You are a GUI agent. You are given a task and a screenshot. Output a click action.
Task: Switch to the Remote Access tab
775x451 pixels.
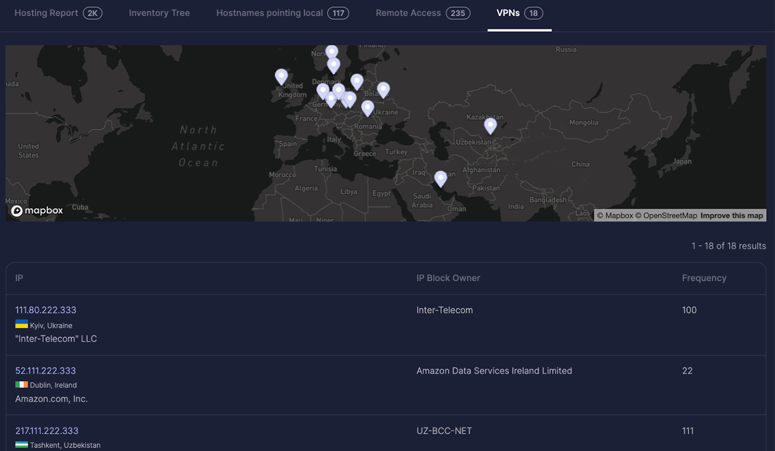pos(423,13)
